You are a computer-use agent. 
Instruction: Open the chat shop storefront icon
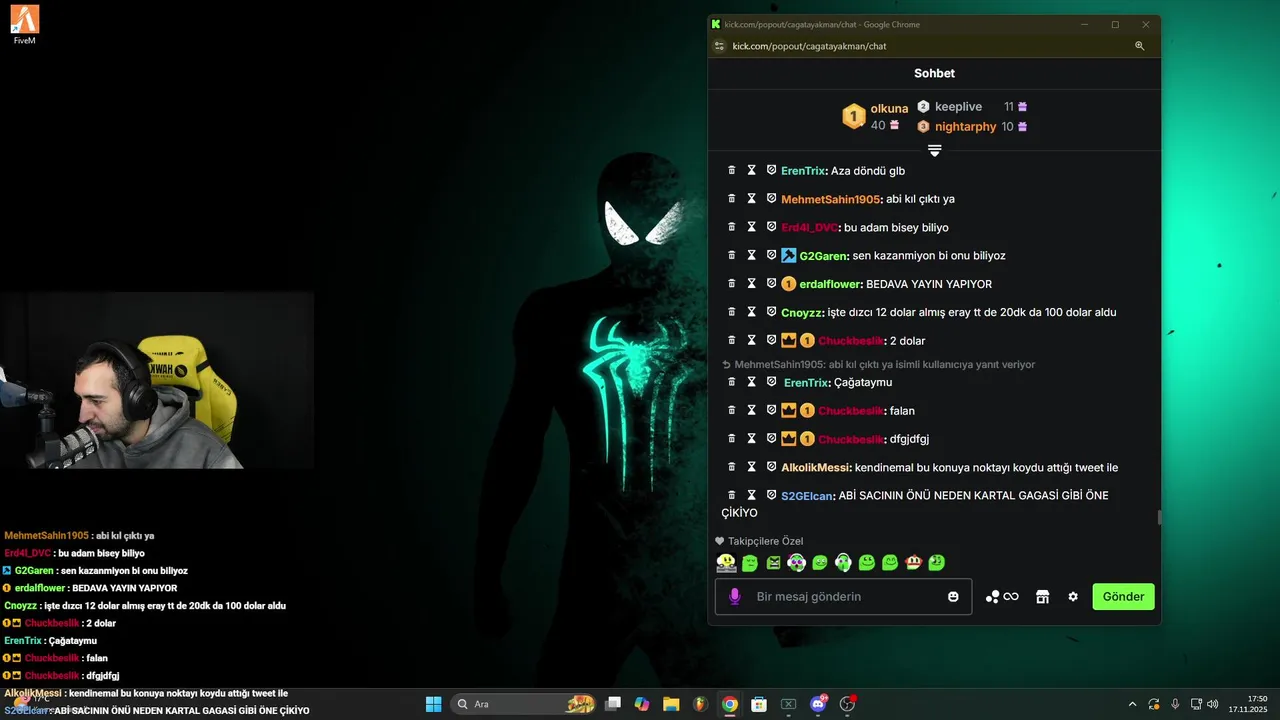pos(1042,596)
